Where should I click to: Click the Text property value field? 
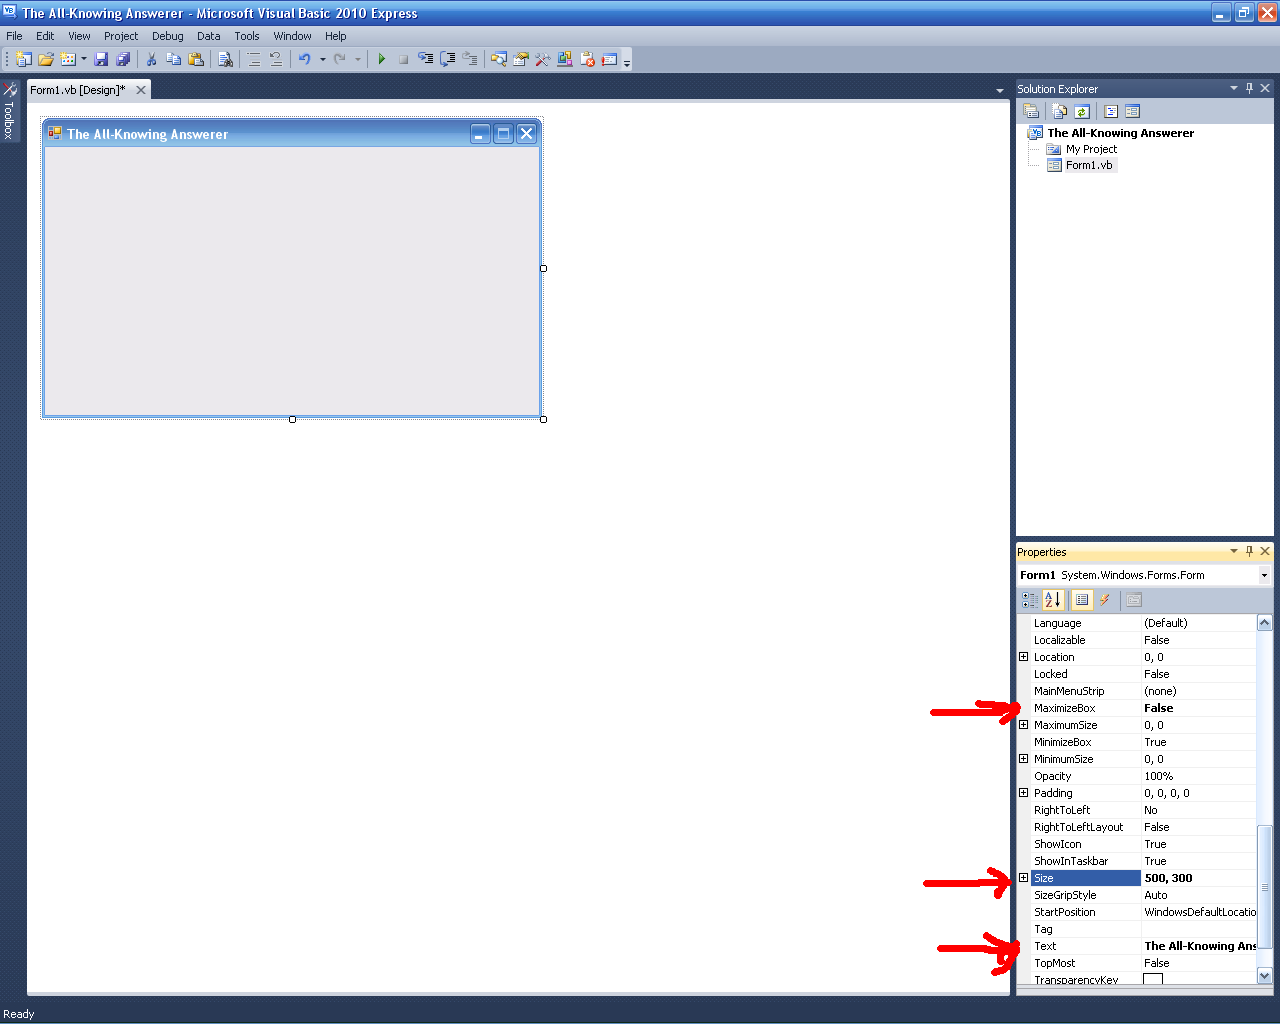[1198, 946]
